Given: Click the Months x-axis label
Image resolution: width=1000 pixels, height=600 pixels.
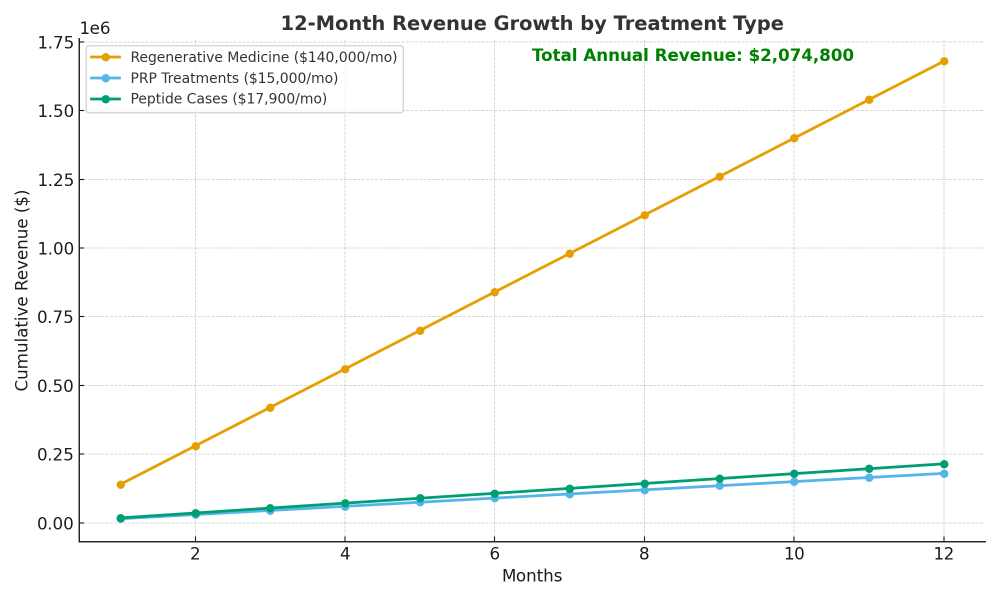Looking at the screenshot, I should [533, 576].
